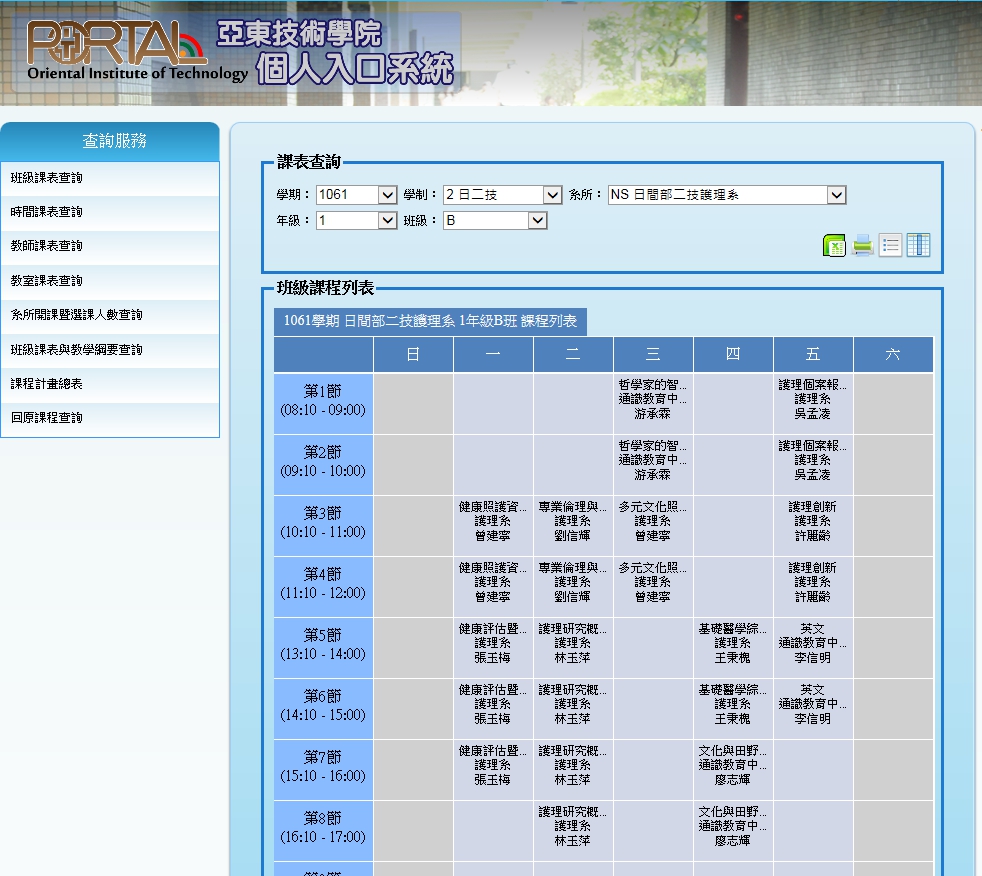Open the 學期 1061 dropdown
This screenshot has height=876, width=982.
click(356, 195)
